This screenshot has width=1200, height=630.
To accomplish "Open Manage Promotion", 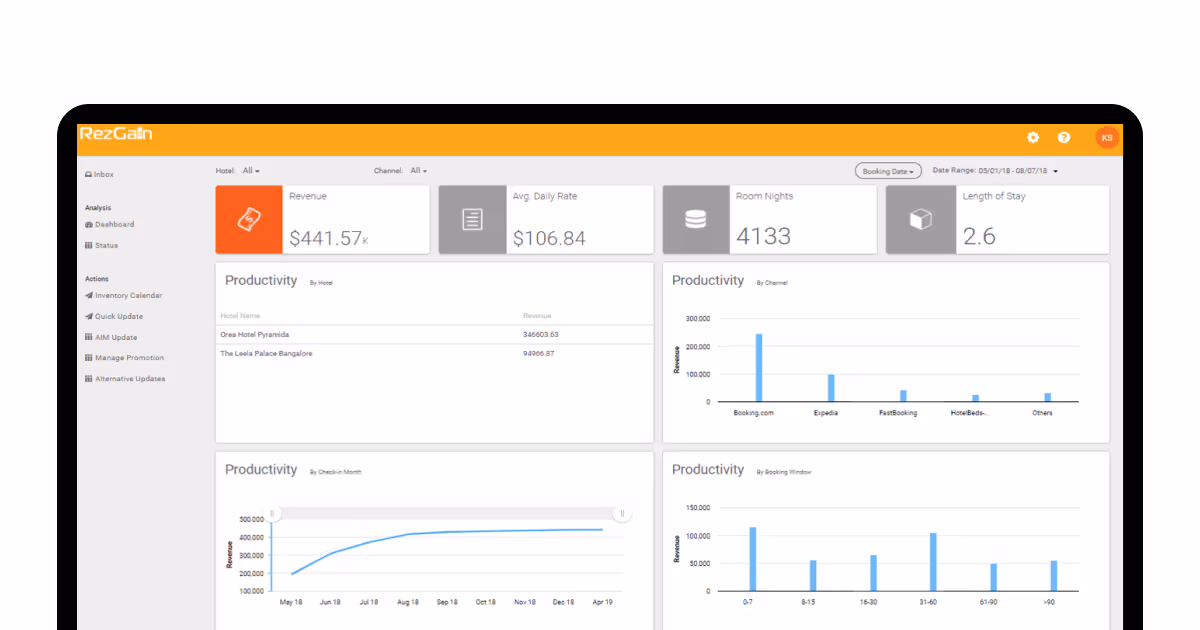I will (125, 358).
